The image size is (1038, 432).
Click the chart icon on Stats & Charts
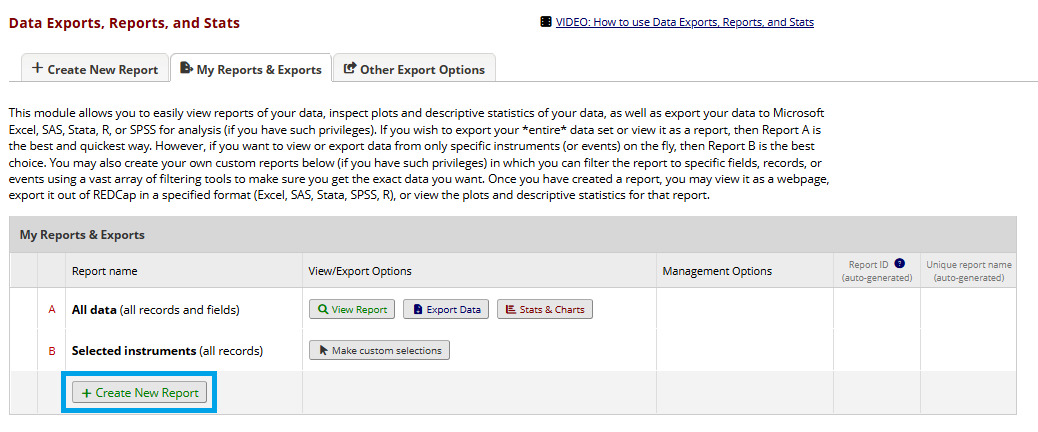(510, 310)
